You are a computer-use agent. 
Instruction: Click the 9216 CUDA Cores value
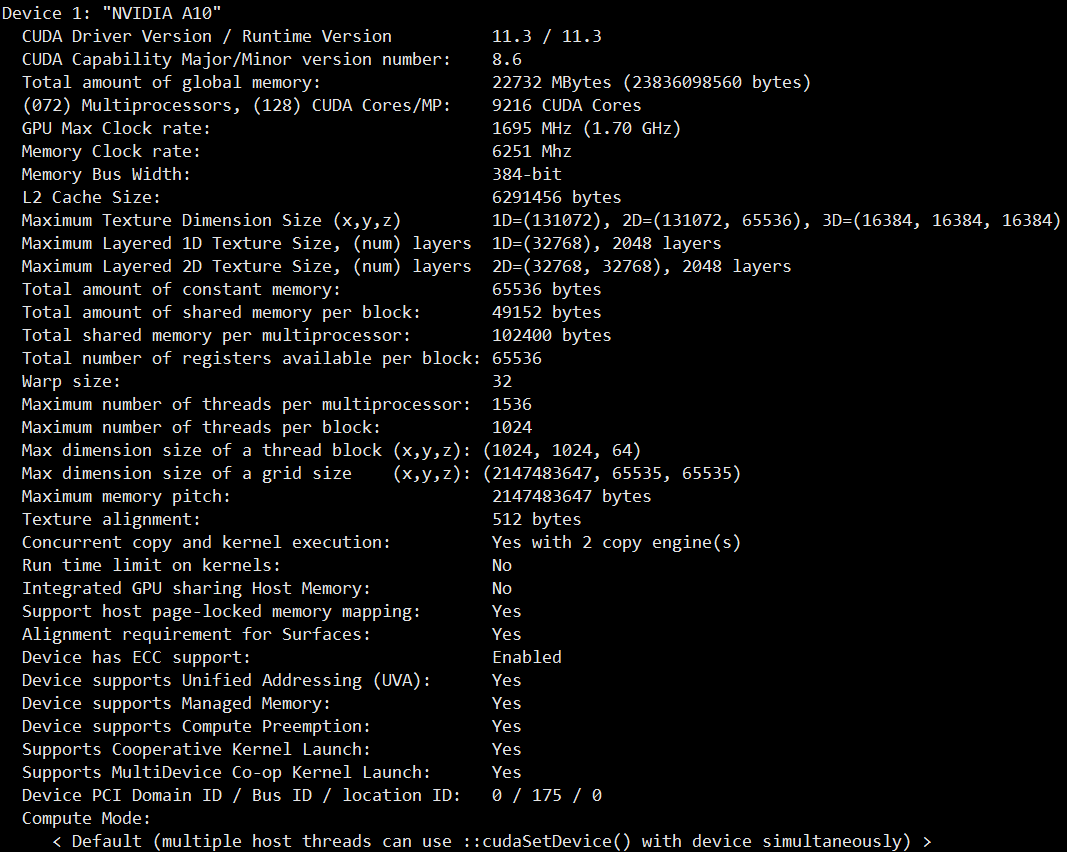click(x=566, y=105)
